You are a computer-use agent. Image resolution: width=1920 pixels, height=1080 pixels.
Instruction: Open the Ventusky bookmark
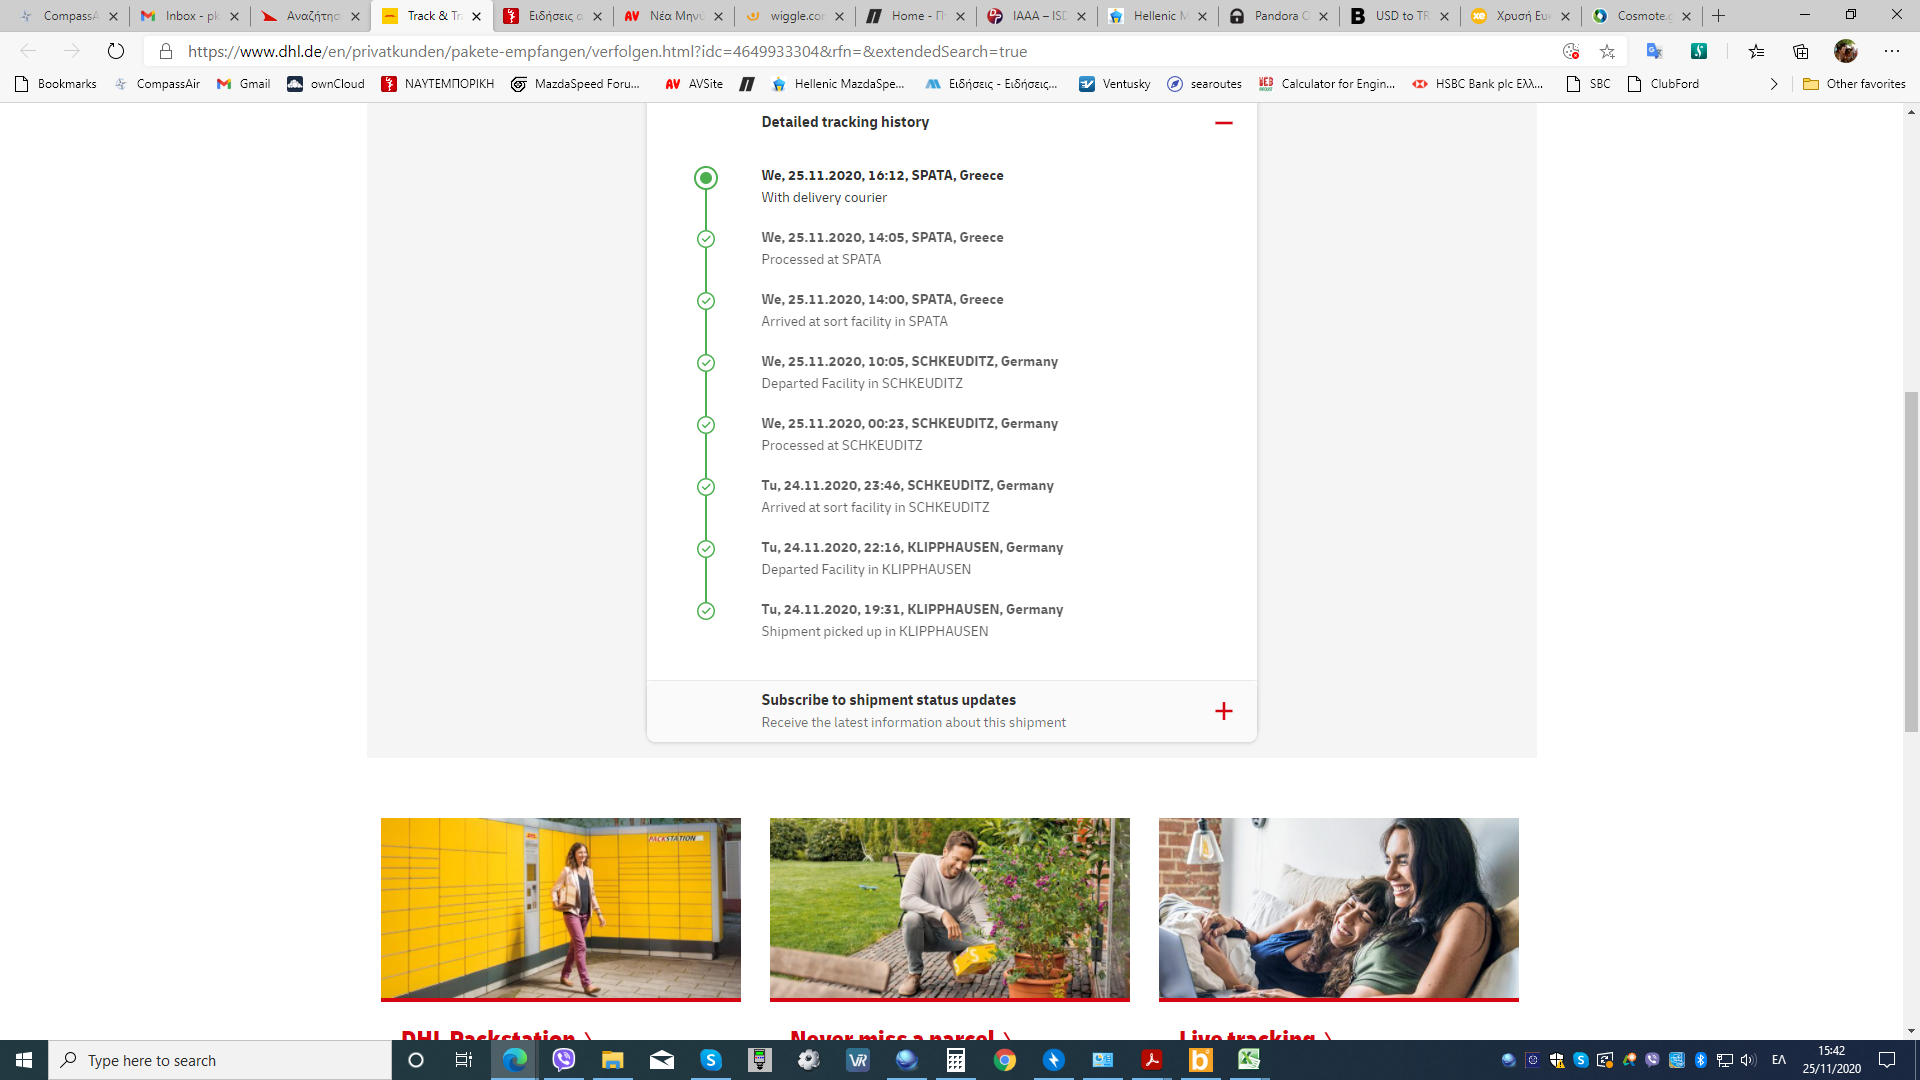point(1114,84)
